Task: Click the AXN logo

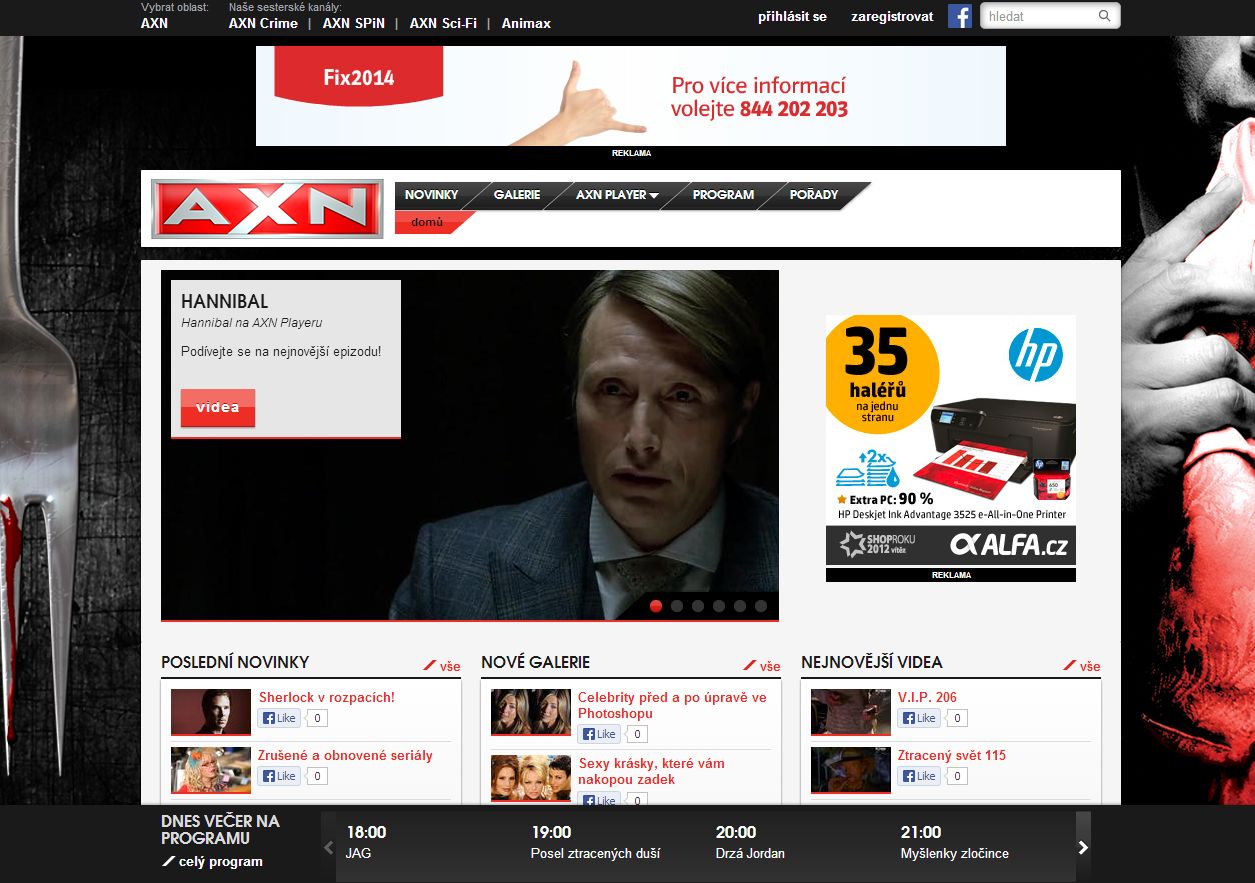Action: coord(266,208)
